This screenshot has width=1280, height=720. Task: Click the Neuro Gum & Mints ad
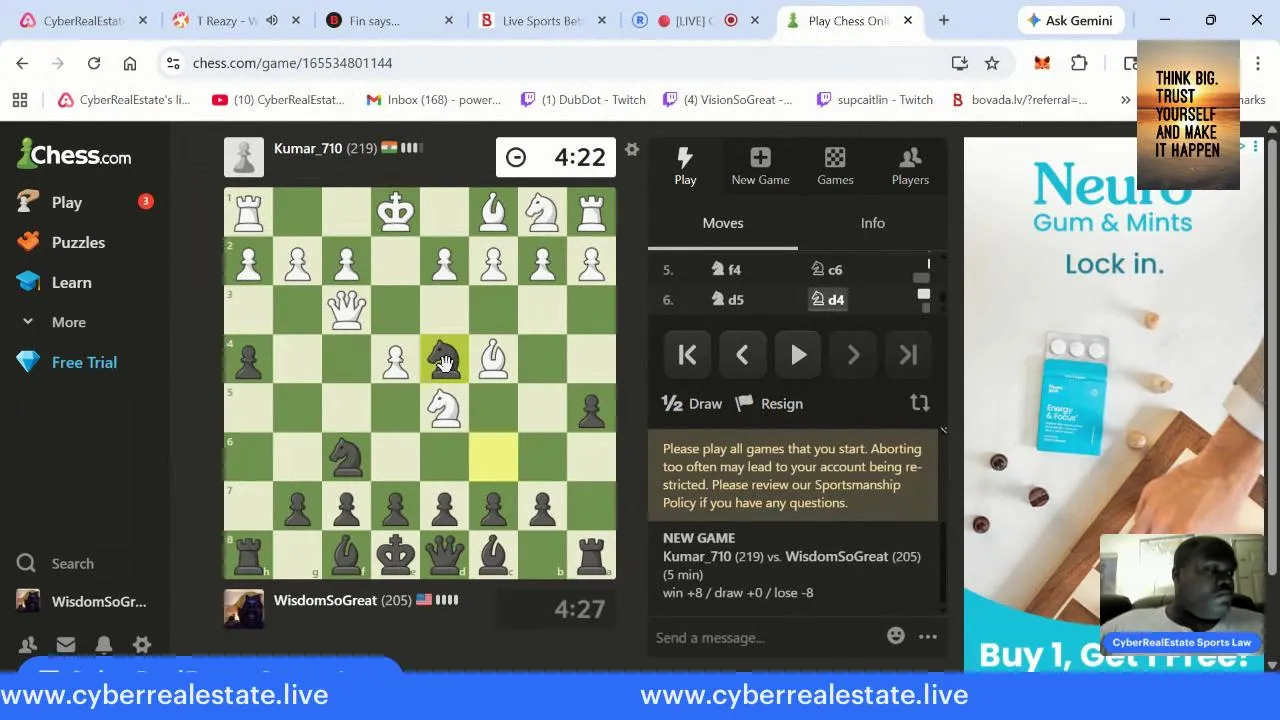point(1112,403)
